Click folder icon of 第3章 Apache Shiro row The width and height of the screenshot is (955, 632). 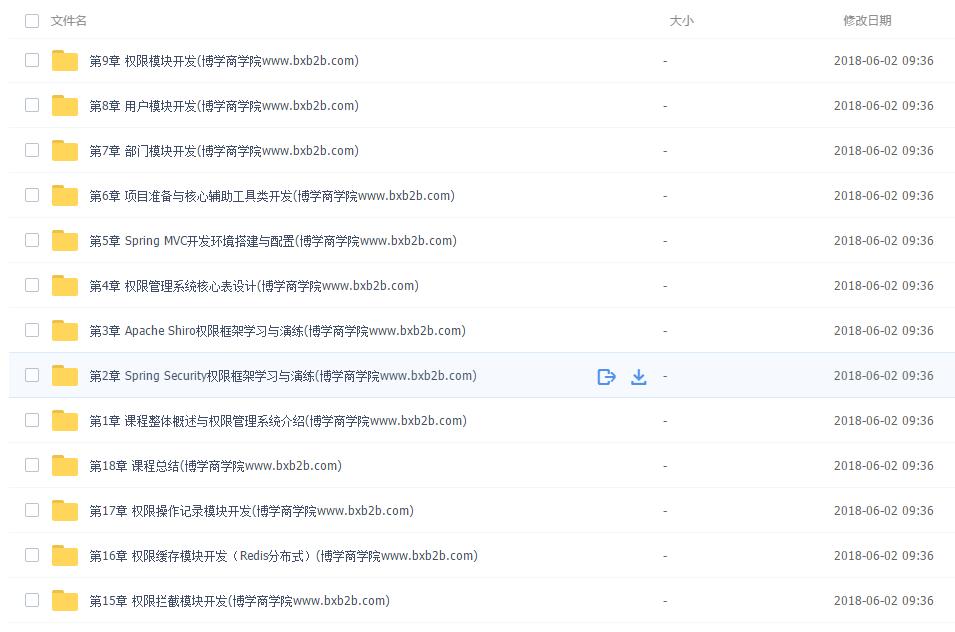tap(65, 331)
